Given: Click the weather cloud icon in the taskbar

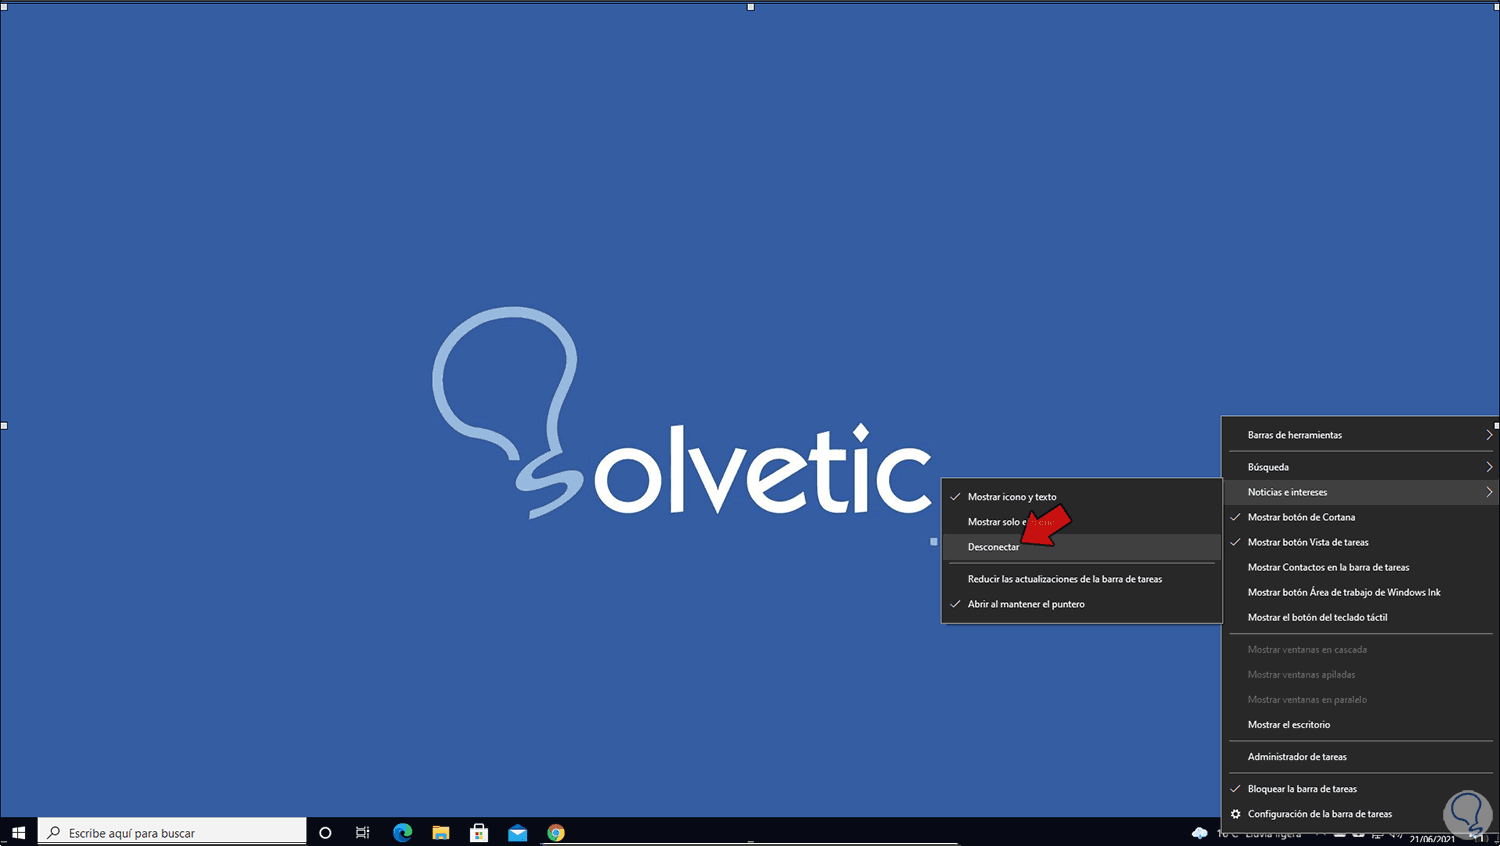Looking at the screenshot, I should [x=1200, y=833].
